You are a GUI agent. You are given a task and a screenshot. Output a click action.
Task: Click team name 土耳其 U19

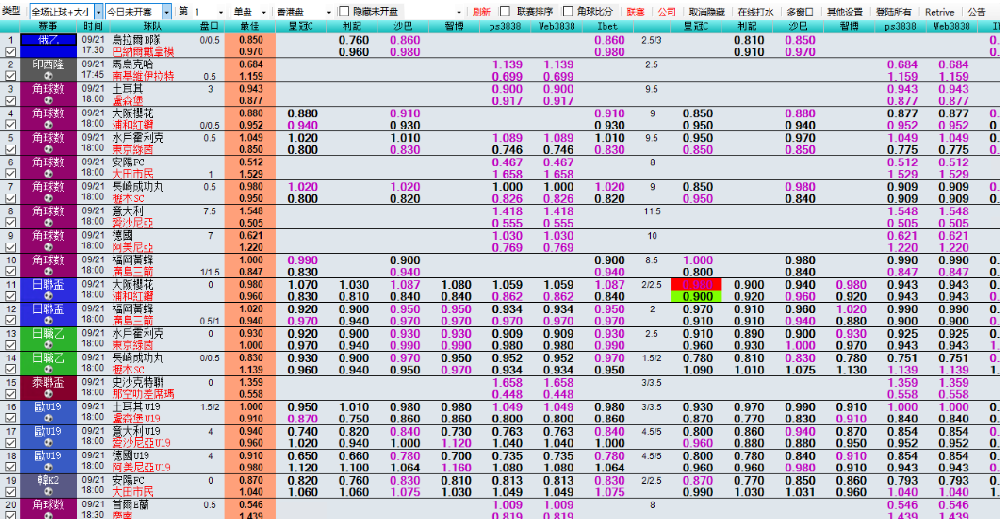coord(136,407)
